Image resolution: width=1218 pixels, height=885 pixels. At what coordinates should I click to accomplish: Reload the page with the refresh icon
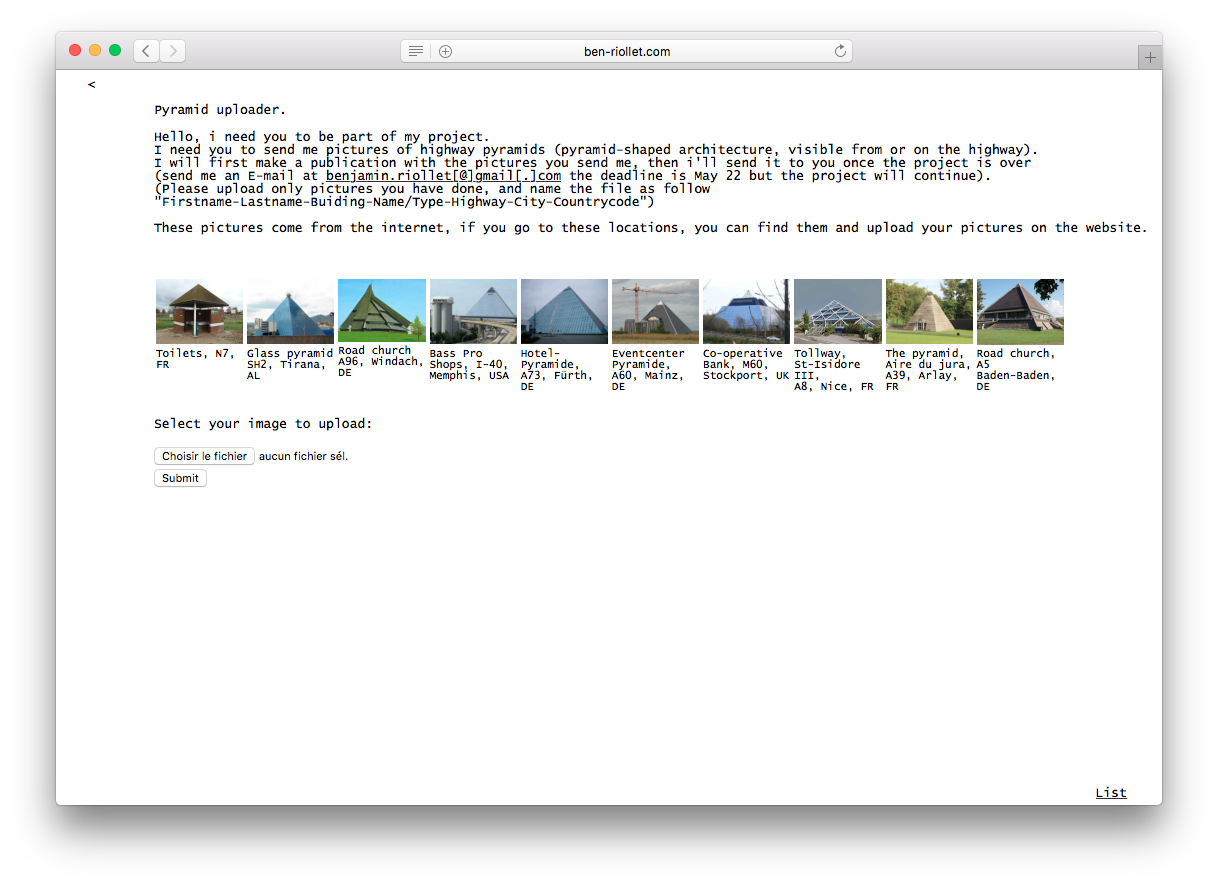coord(840,51)
